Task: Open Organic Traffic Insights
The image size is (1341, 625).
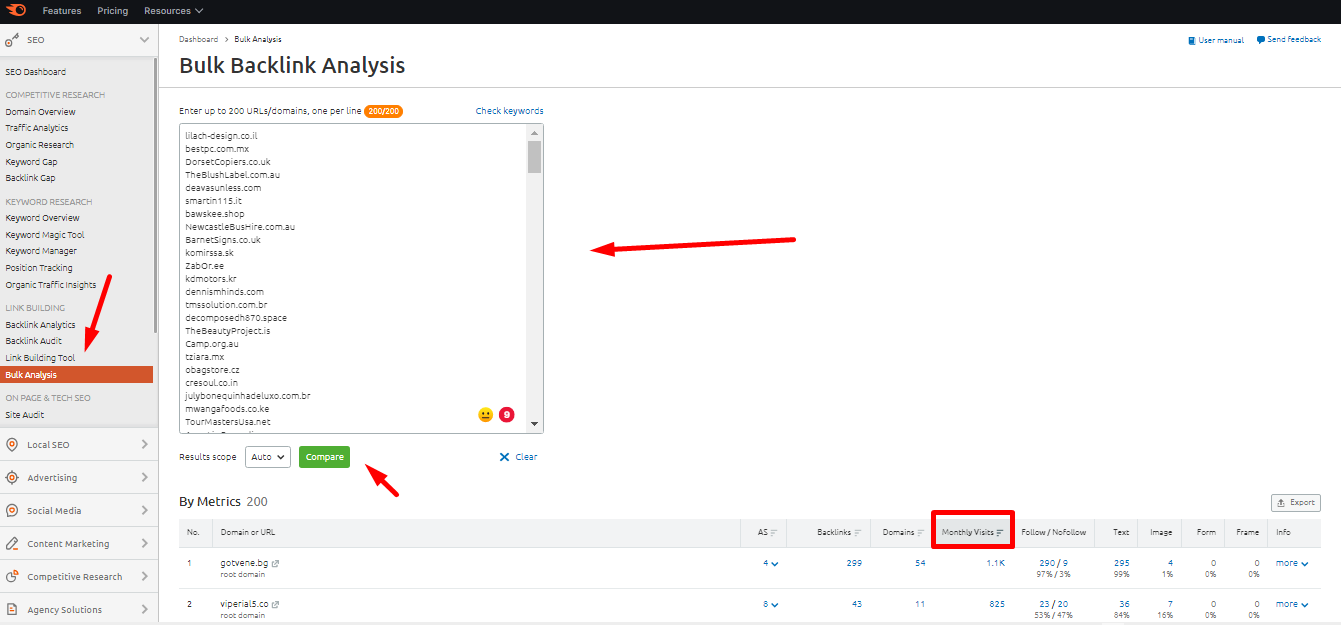Action: [51, 285]
